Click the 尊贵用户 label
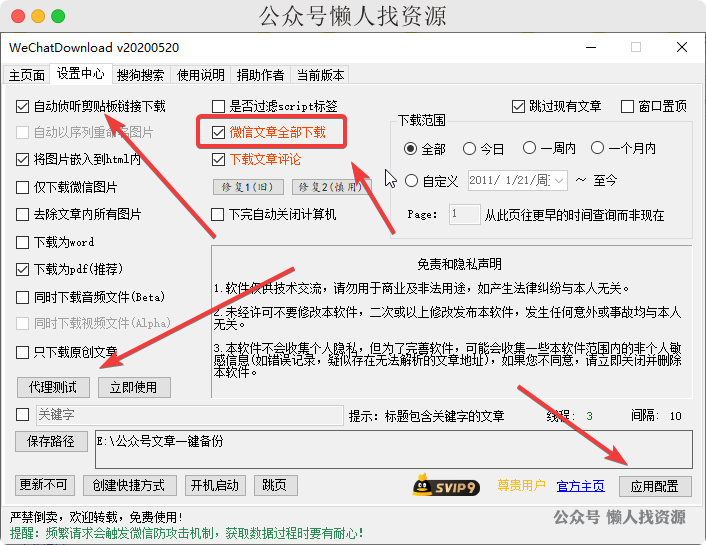Screen dimensions: 706x545 (x=521, y=486)
